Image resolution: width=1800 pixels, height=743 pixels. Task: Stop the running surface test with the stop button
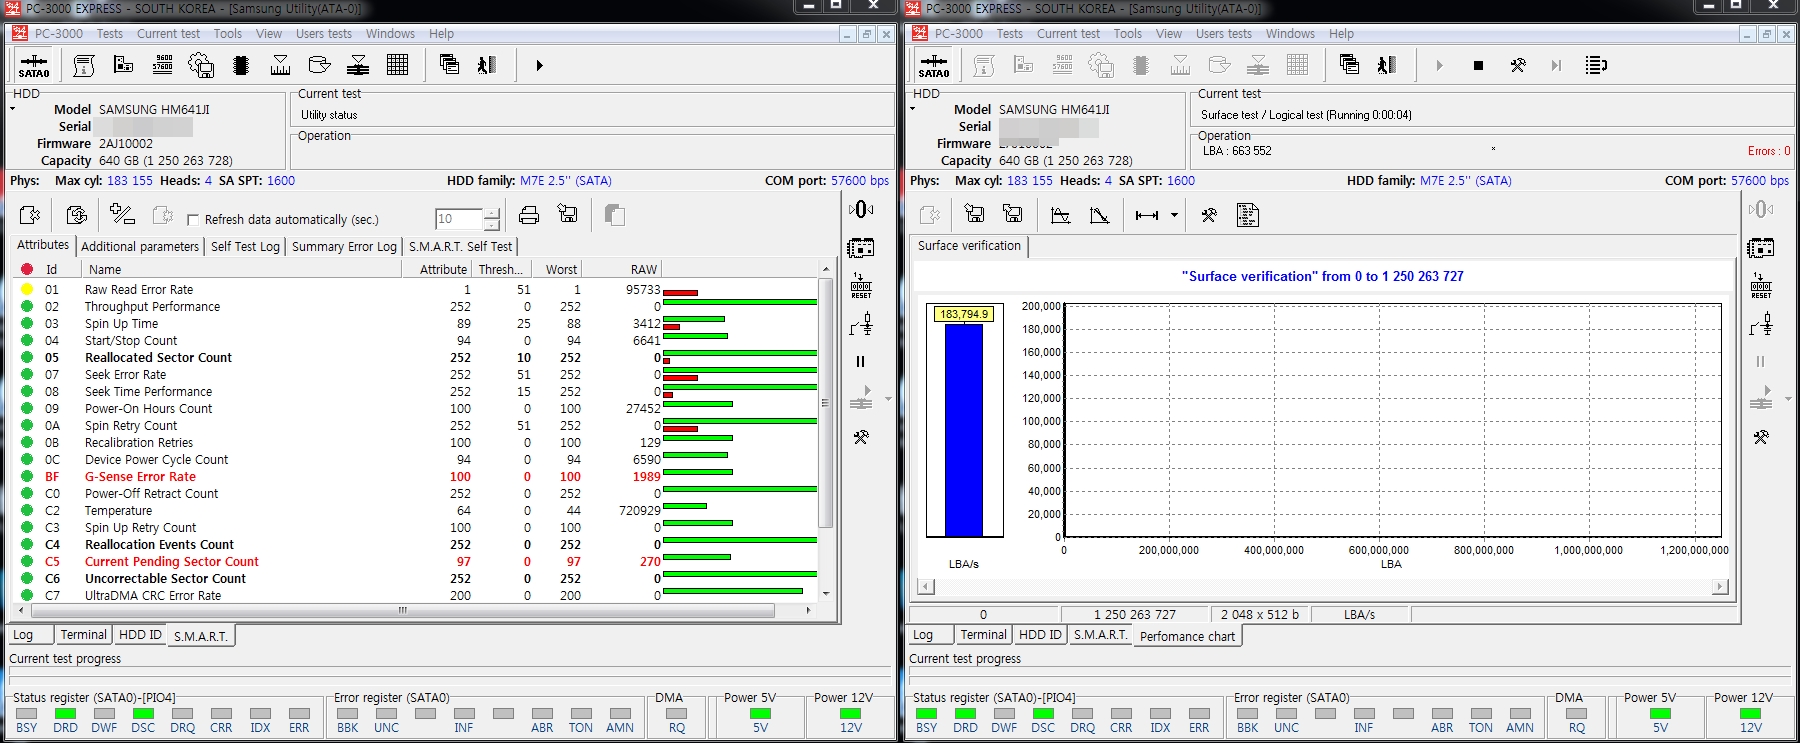coord(1478,66)
